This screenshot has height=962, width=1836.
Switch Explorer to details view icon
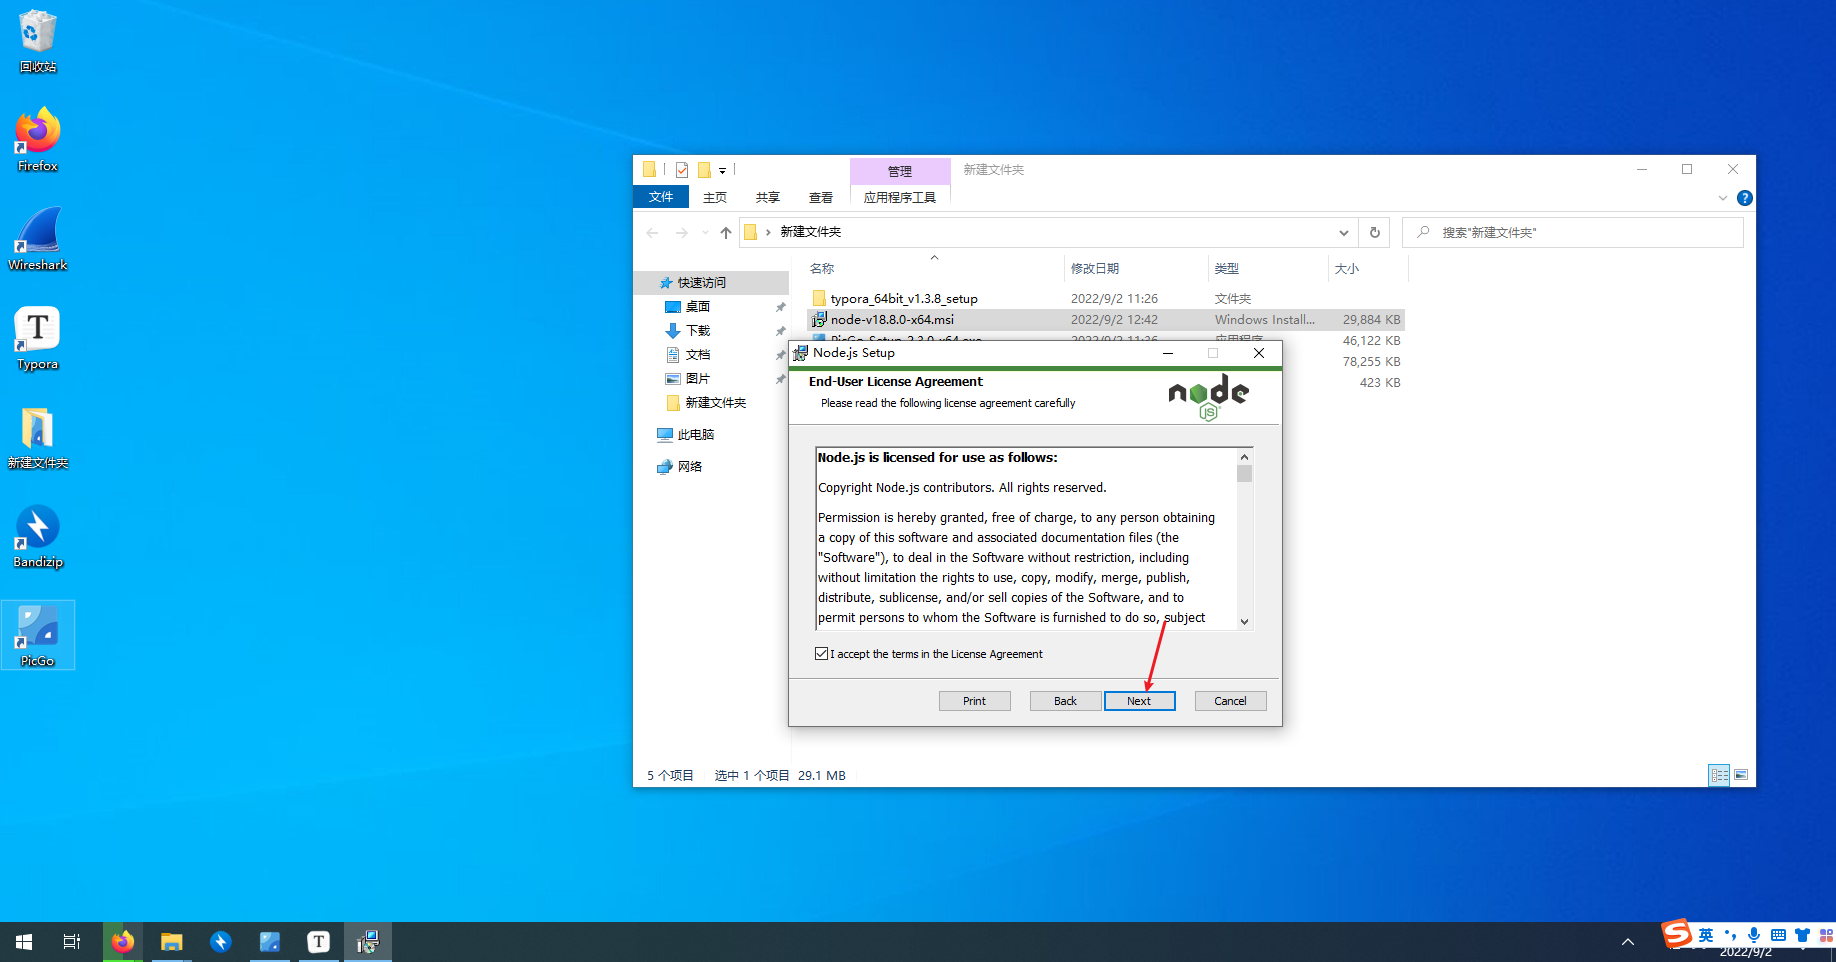pos(1719,775)
